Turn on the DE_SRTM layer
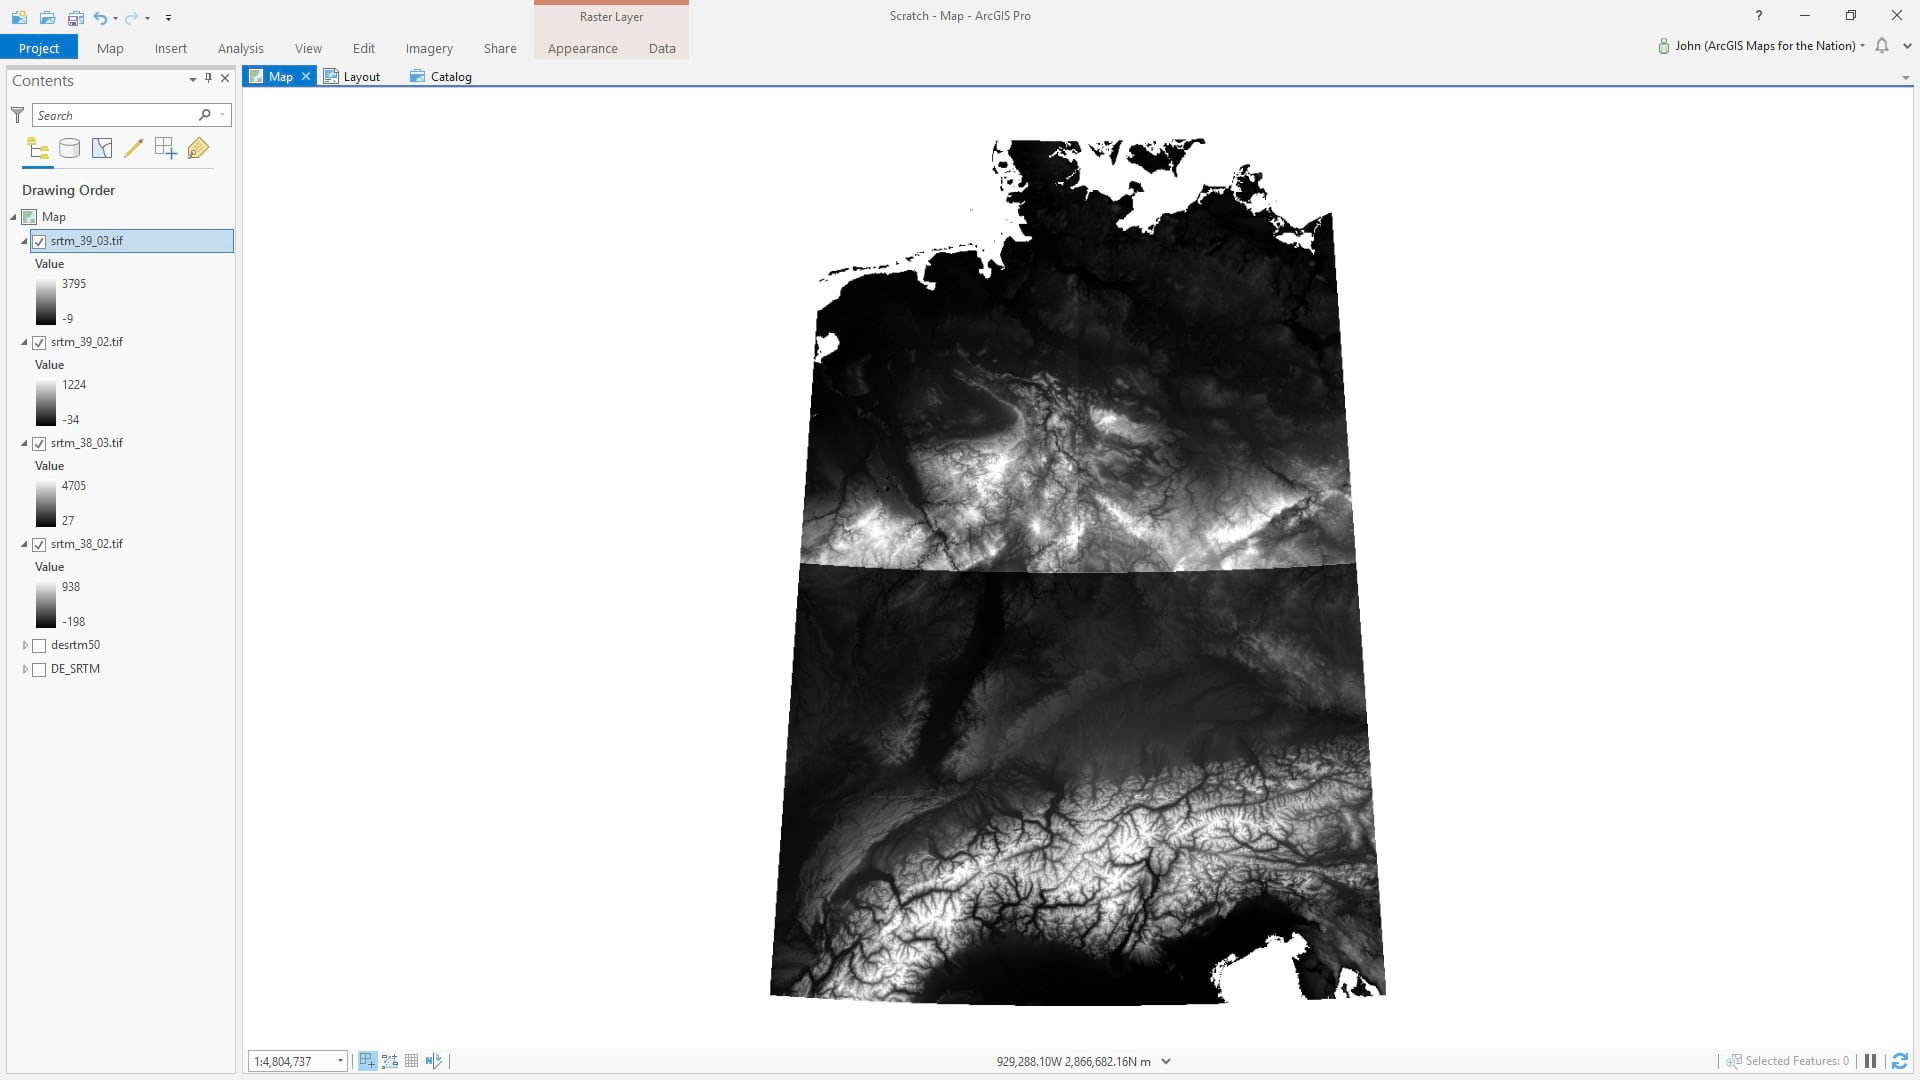Viewport: 1920px width, 1080px height. pos(39,669)
